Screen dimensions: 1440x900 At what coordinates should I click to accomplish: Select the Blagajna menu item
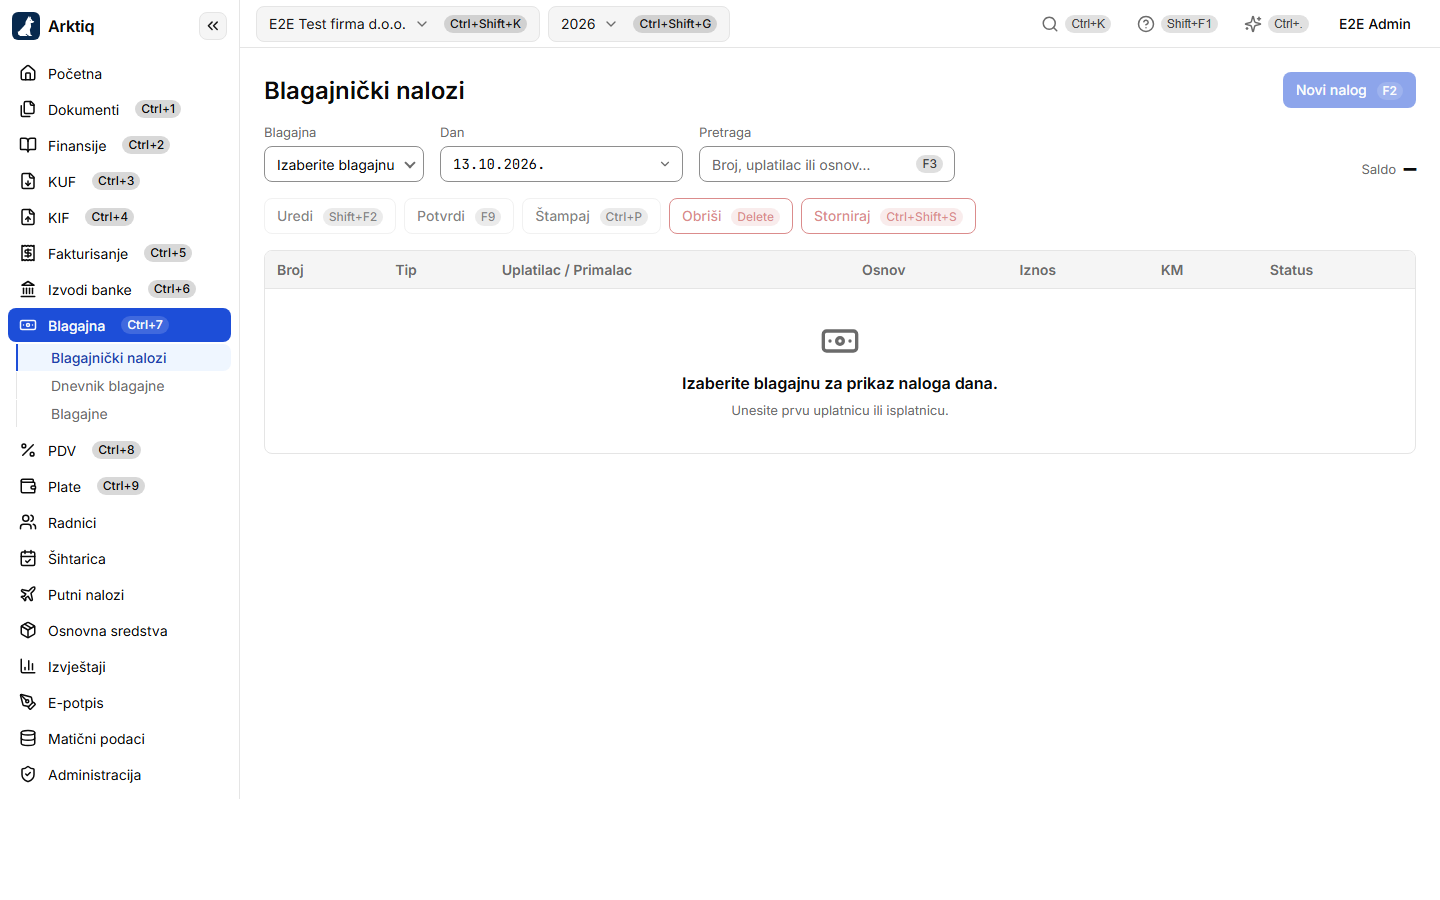(119, 325)
